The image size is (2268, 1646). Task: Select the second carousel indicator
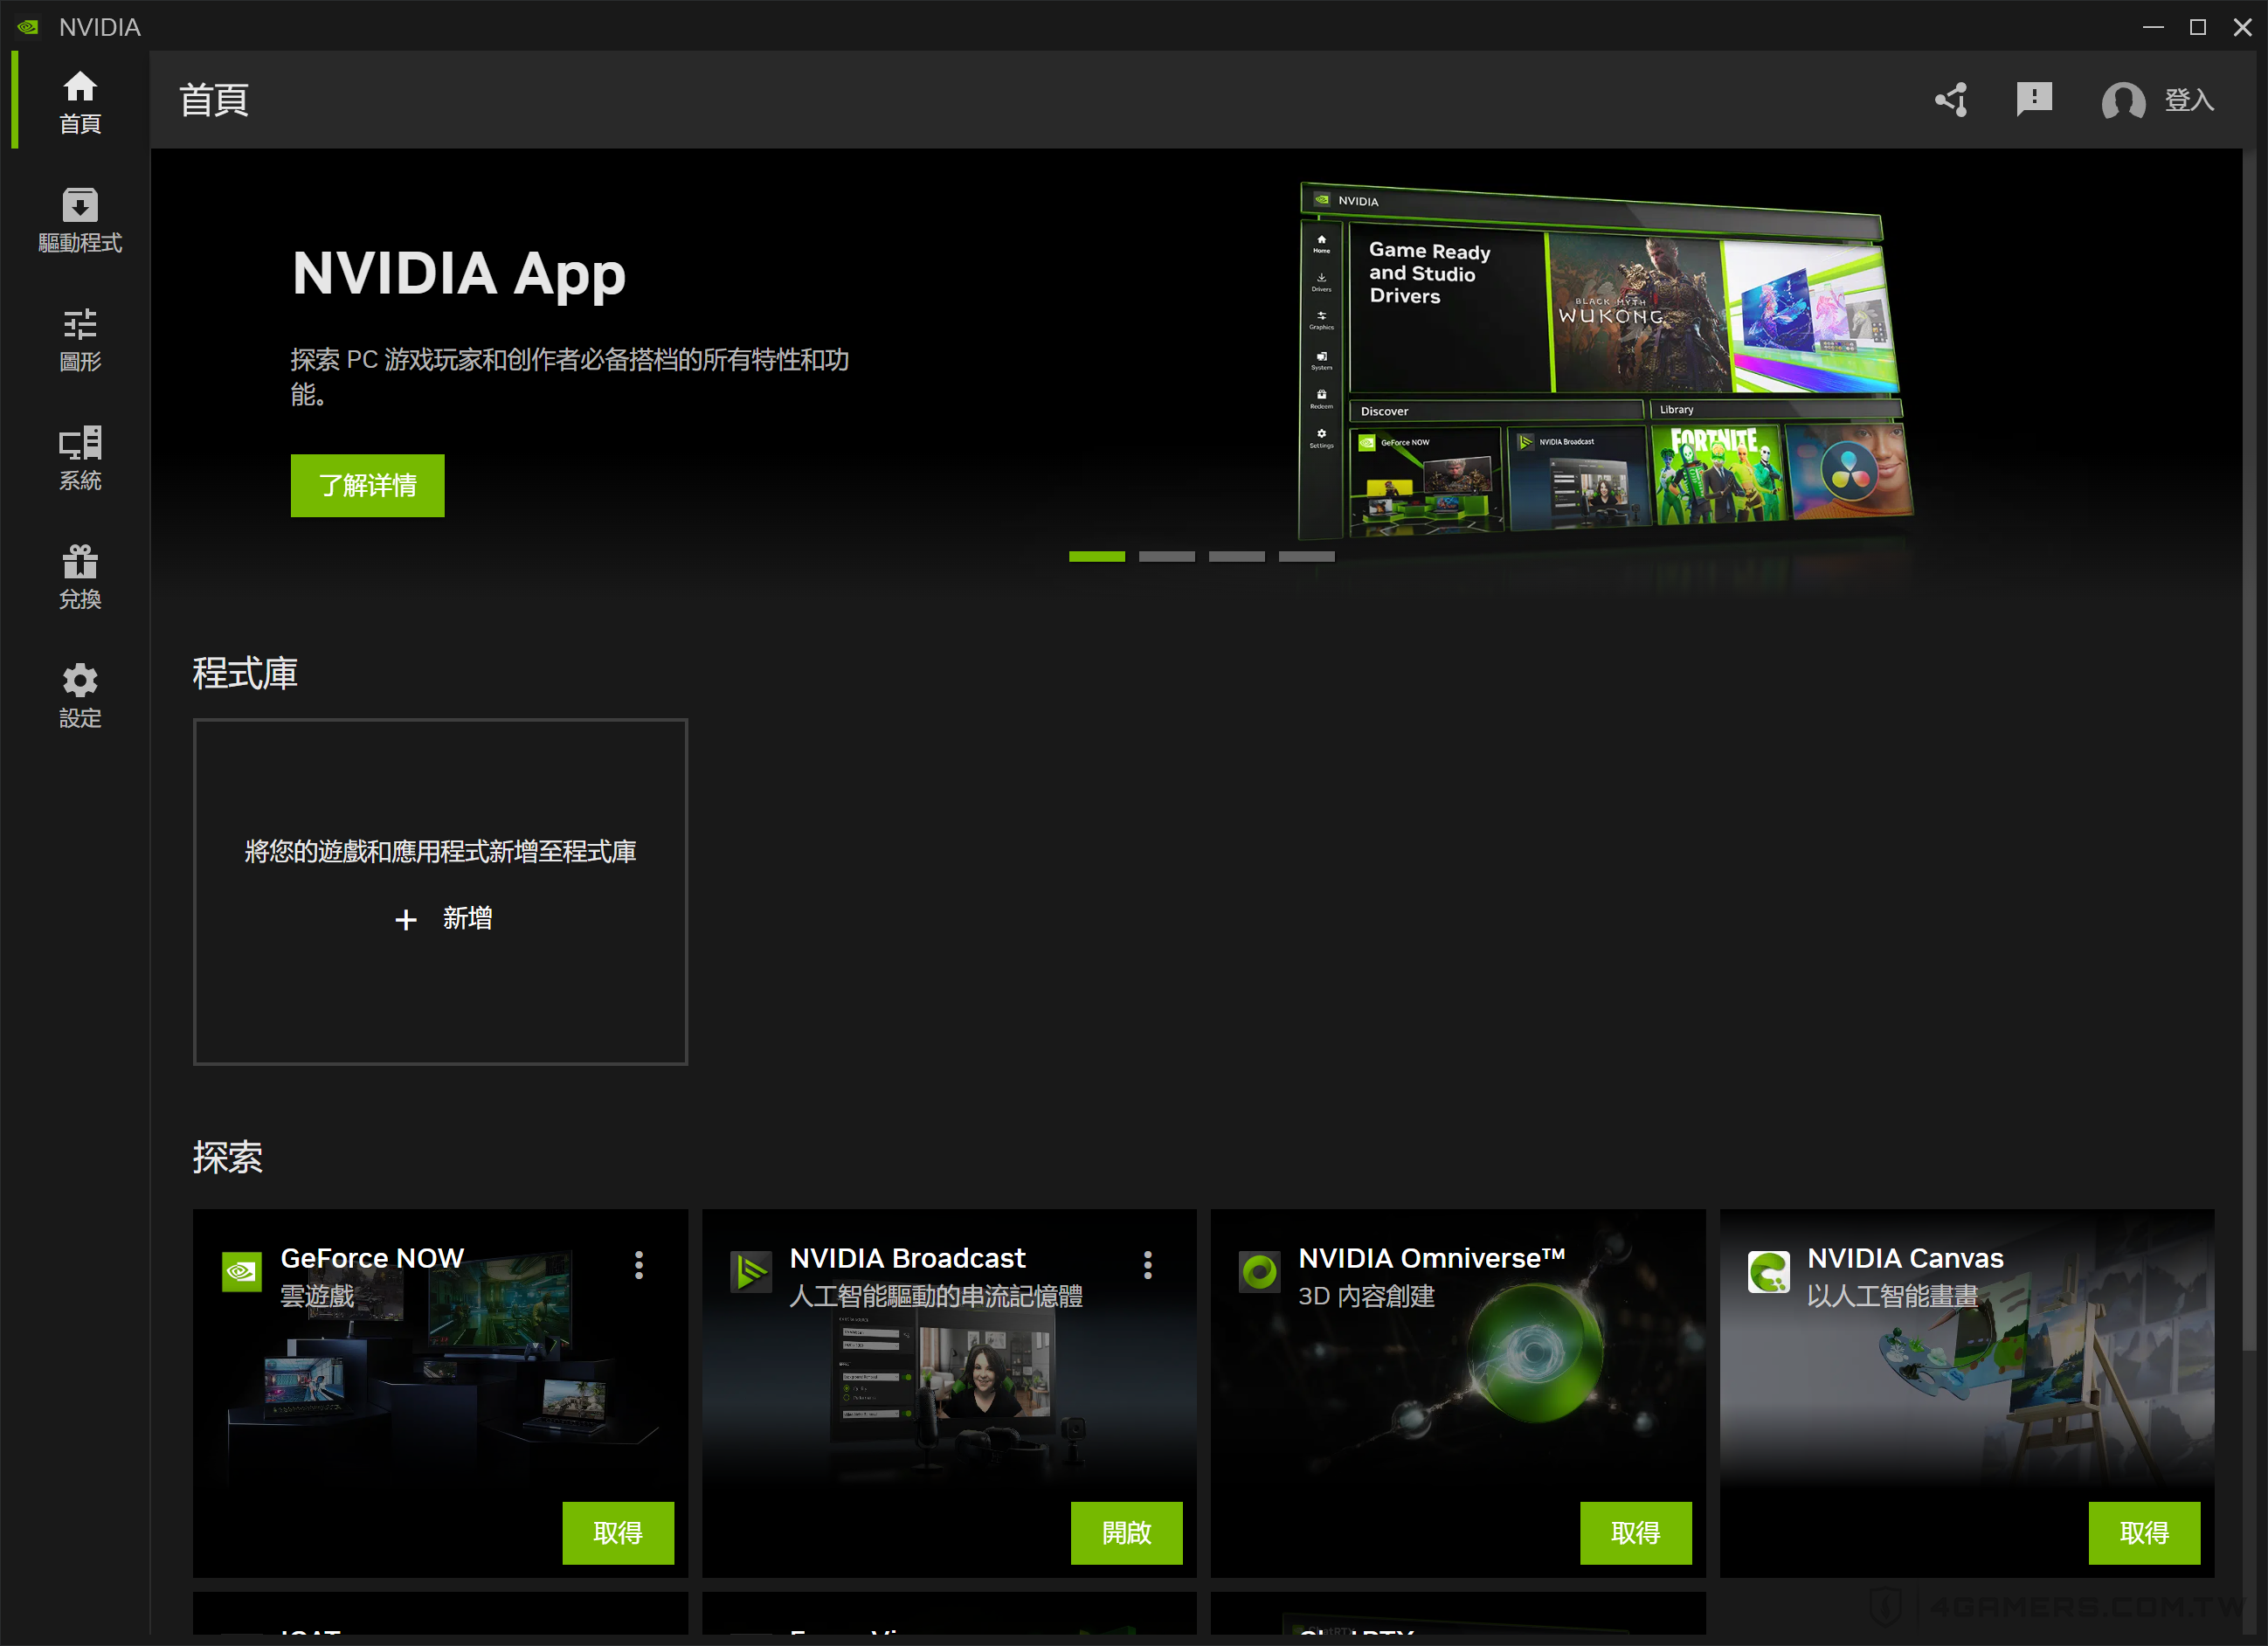pos(1166,556)
